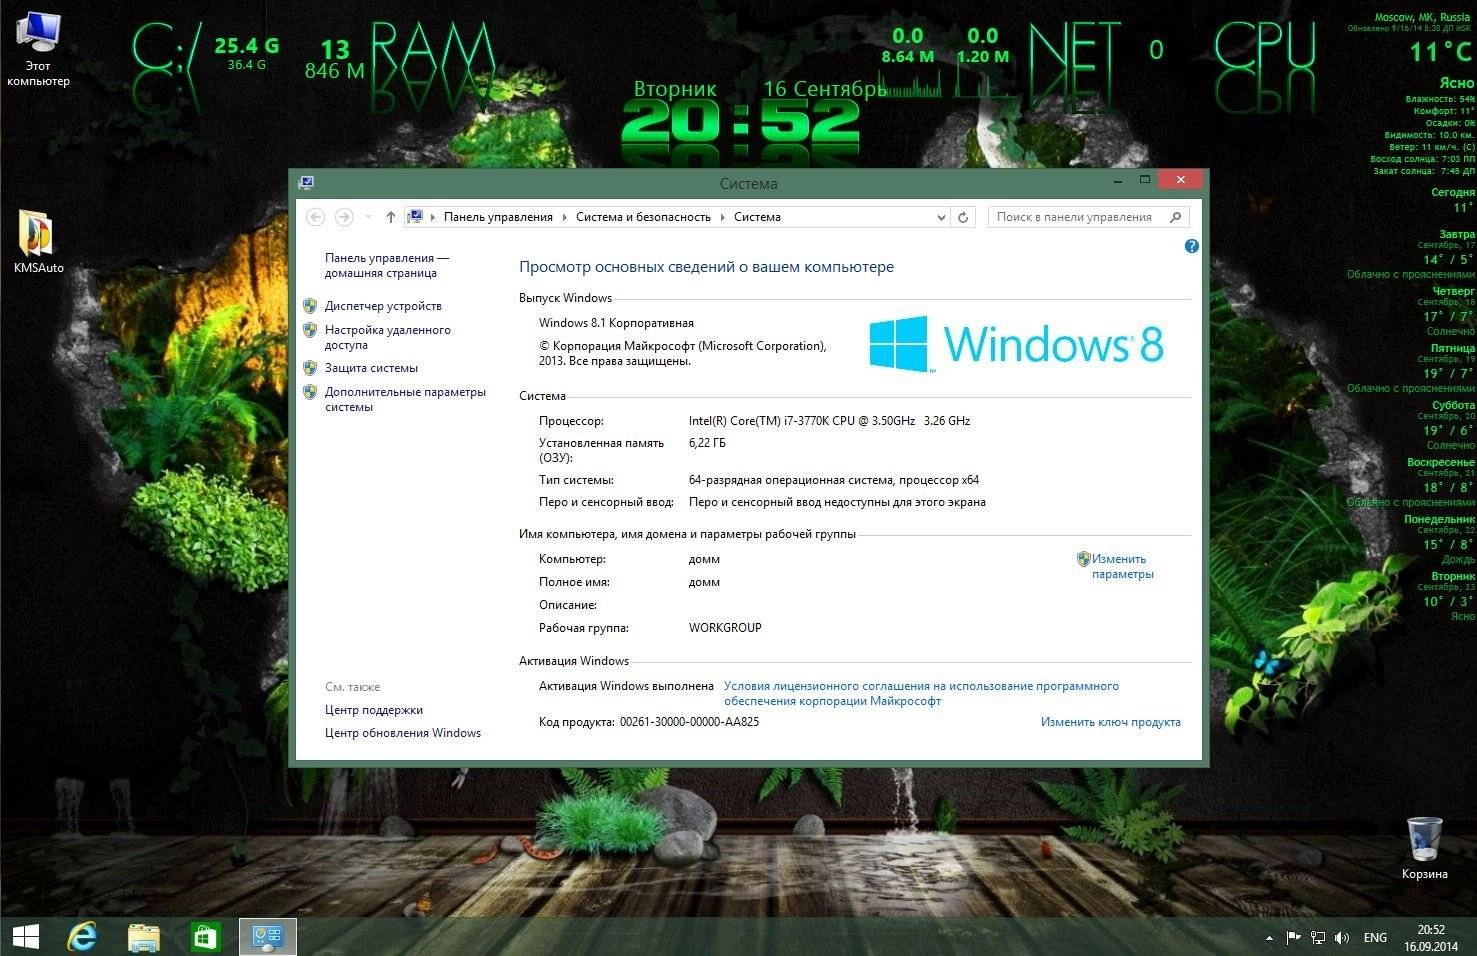The image size is (1477, 956).
Task: Click product code 00261-30000-00000-AA825
Action: coord(689,722)
